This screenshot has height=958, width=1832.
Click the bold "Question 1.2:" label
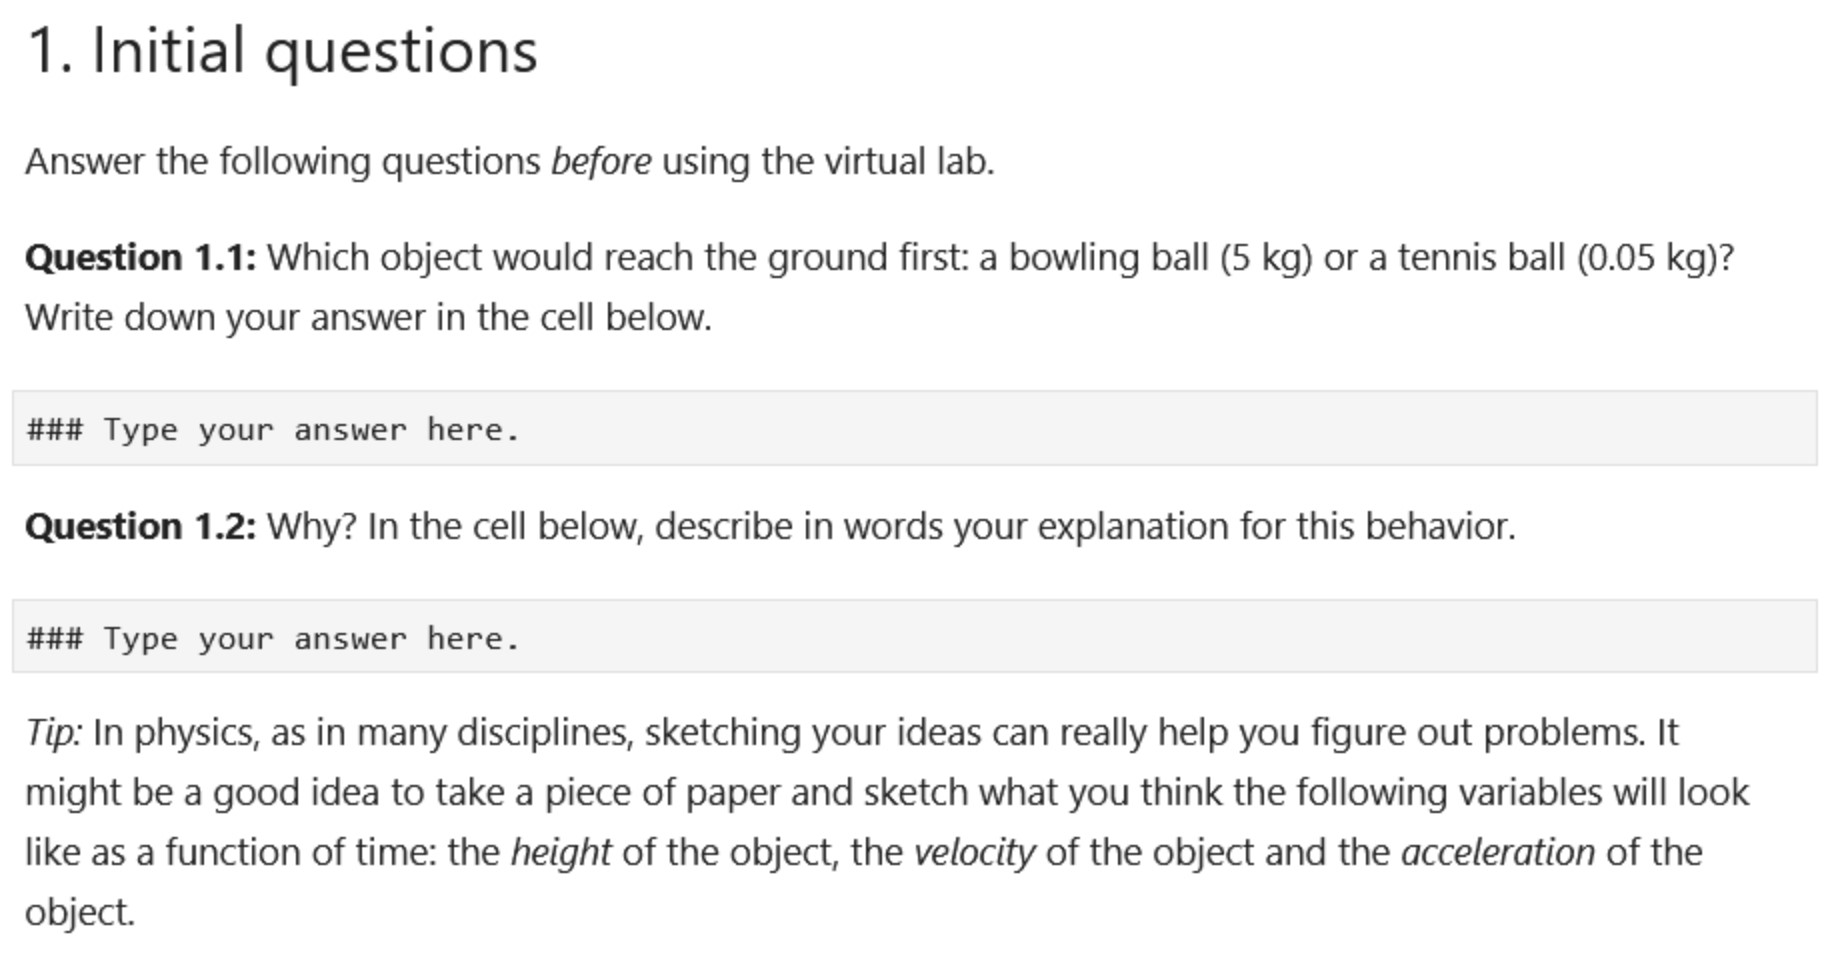(141, 526)
